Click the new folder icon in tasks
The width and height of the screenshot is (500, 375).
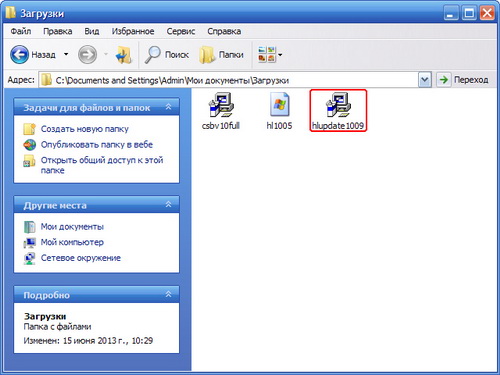point(29,129)
